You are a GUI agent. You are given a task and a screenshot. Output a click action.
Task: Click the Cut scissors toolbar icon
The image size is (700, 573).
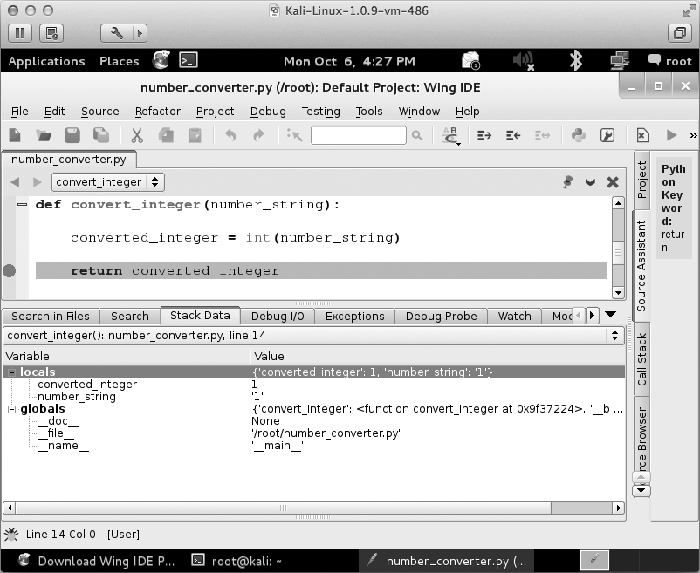click(137, 135)
